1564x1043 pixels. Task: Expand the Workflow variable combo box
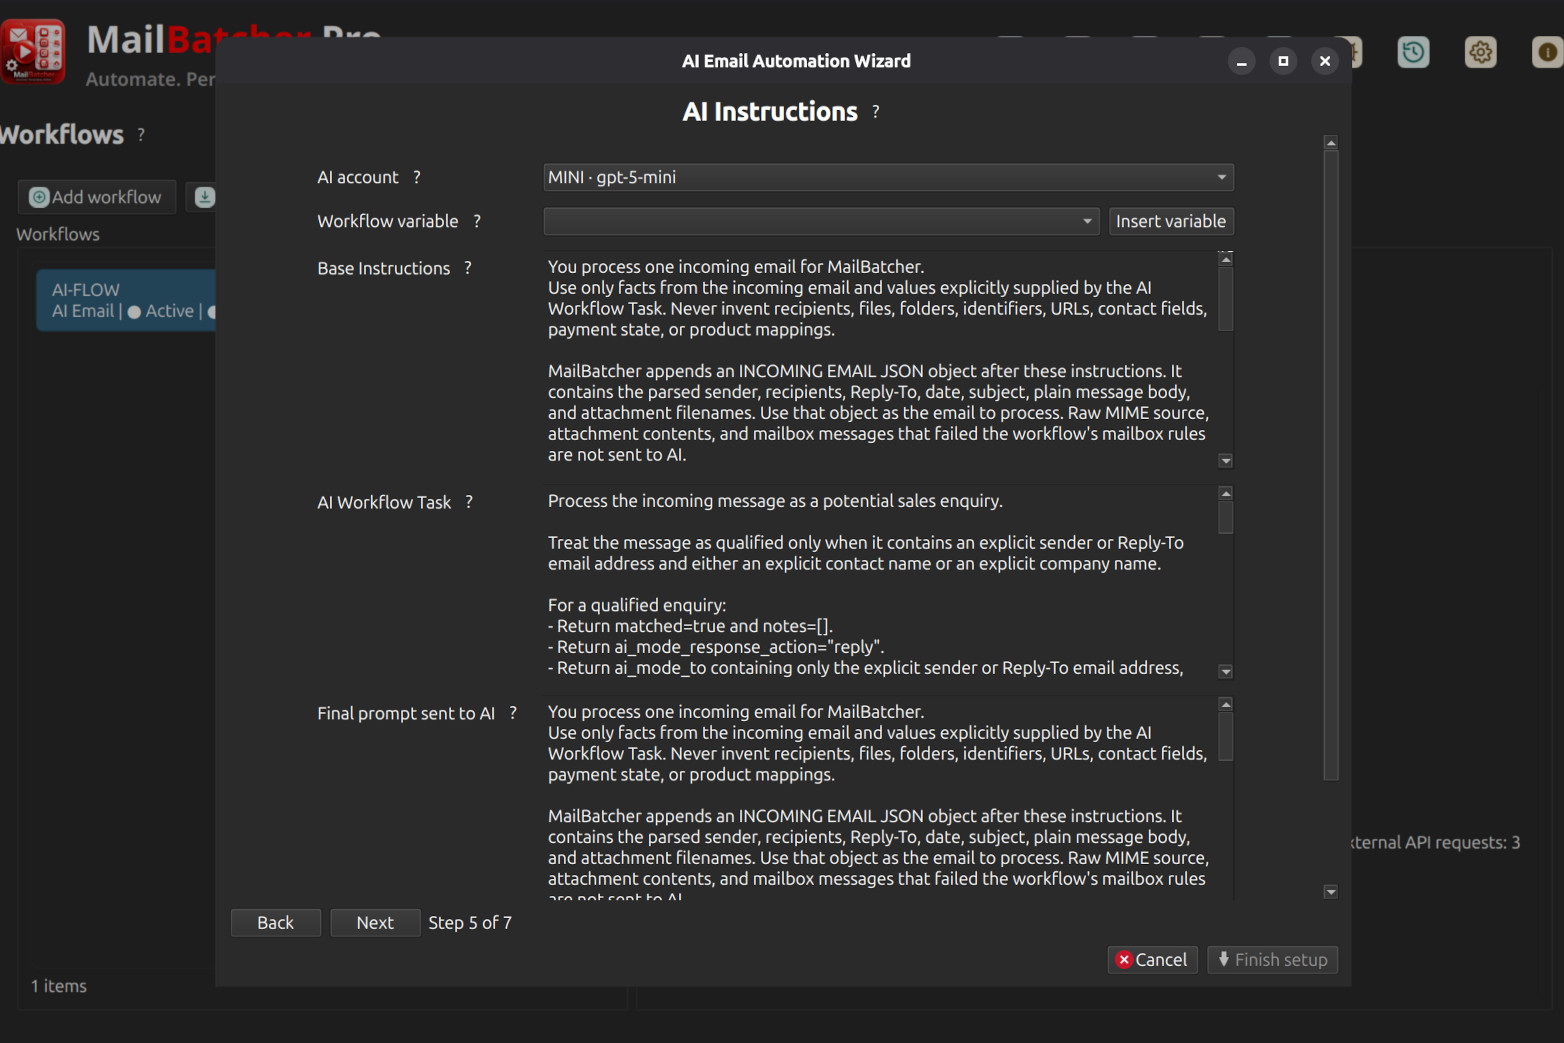821,221
